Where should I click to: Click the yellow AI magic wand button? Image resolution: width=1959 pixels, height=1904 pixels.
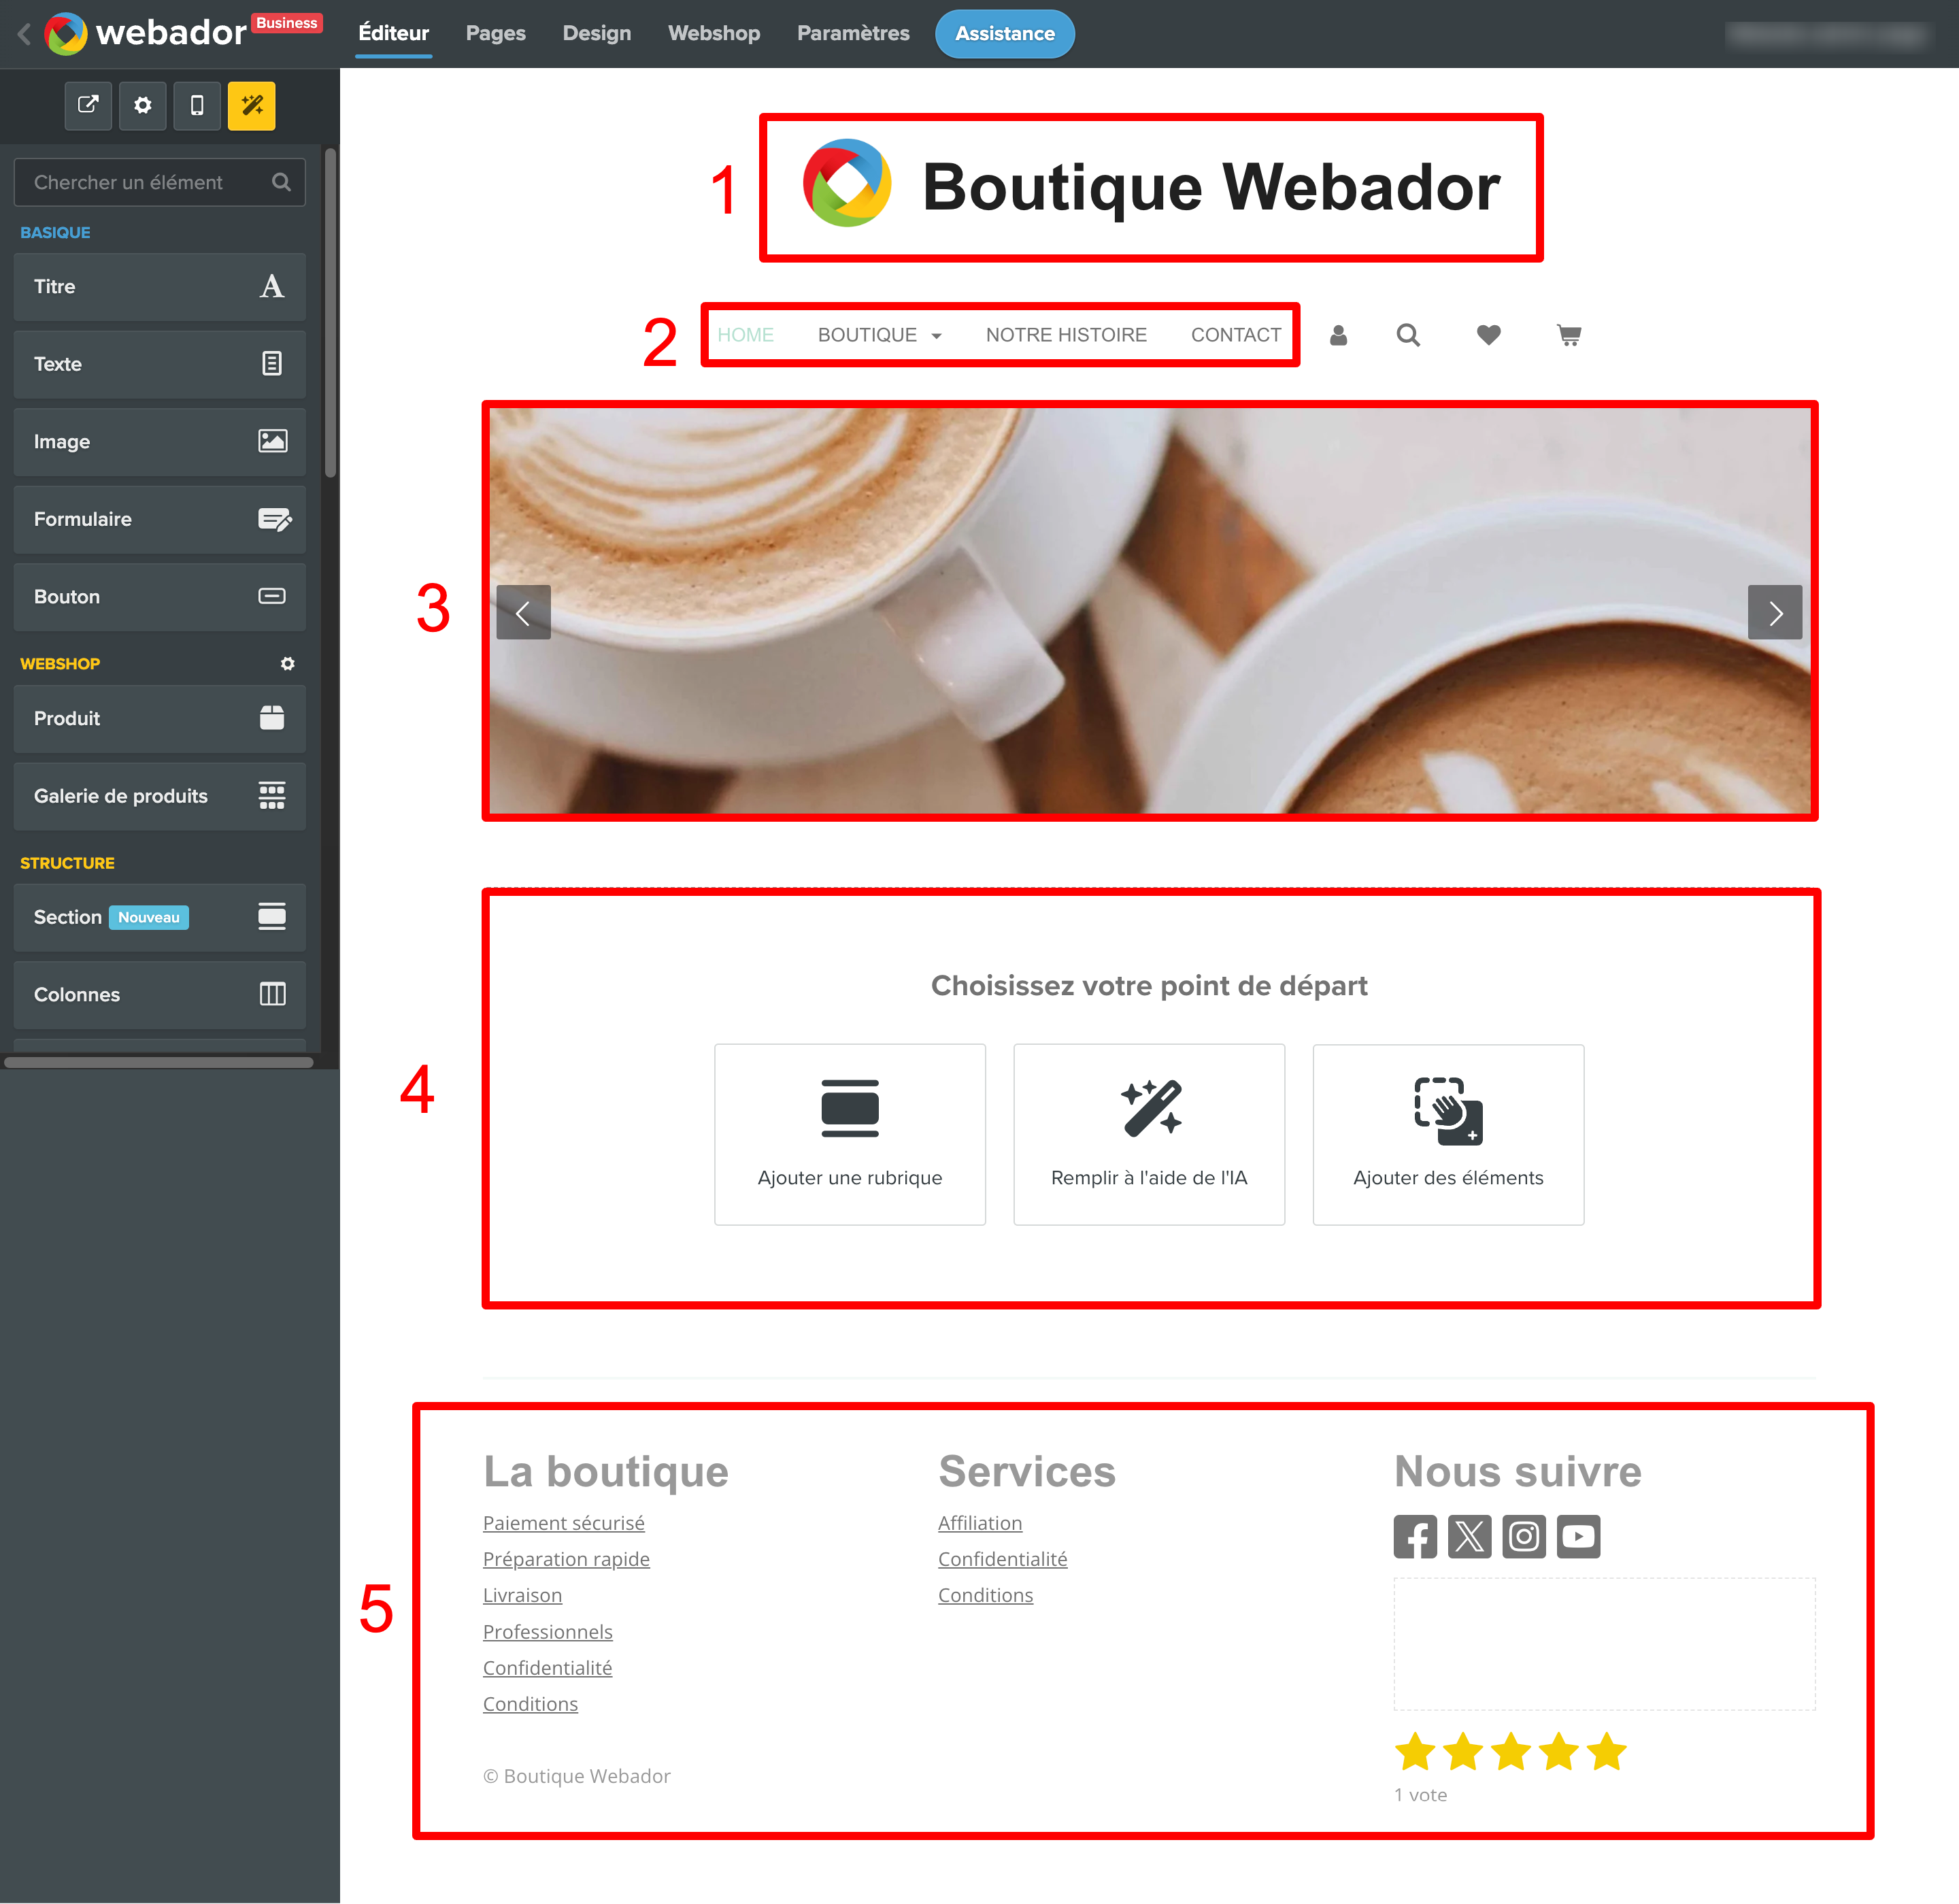(252, 105)
